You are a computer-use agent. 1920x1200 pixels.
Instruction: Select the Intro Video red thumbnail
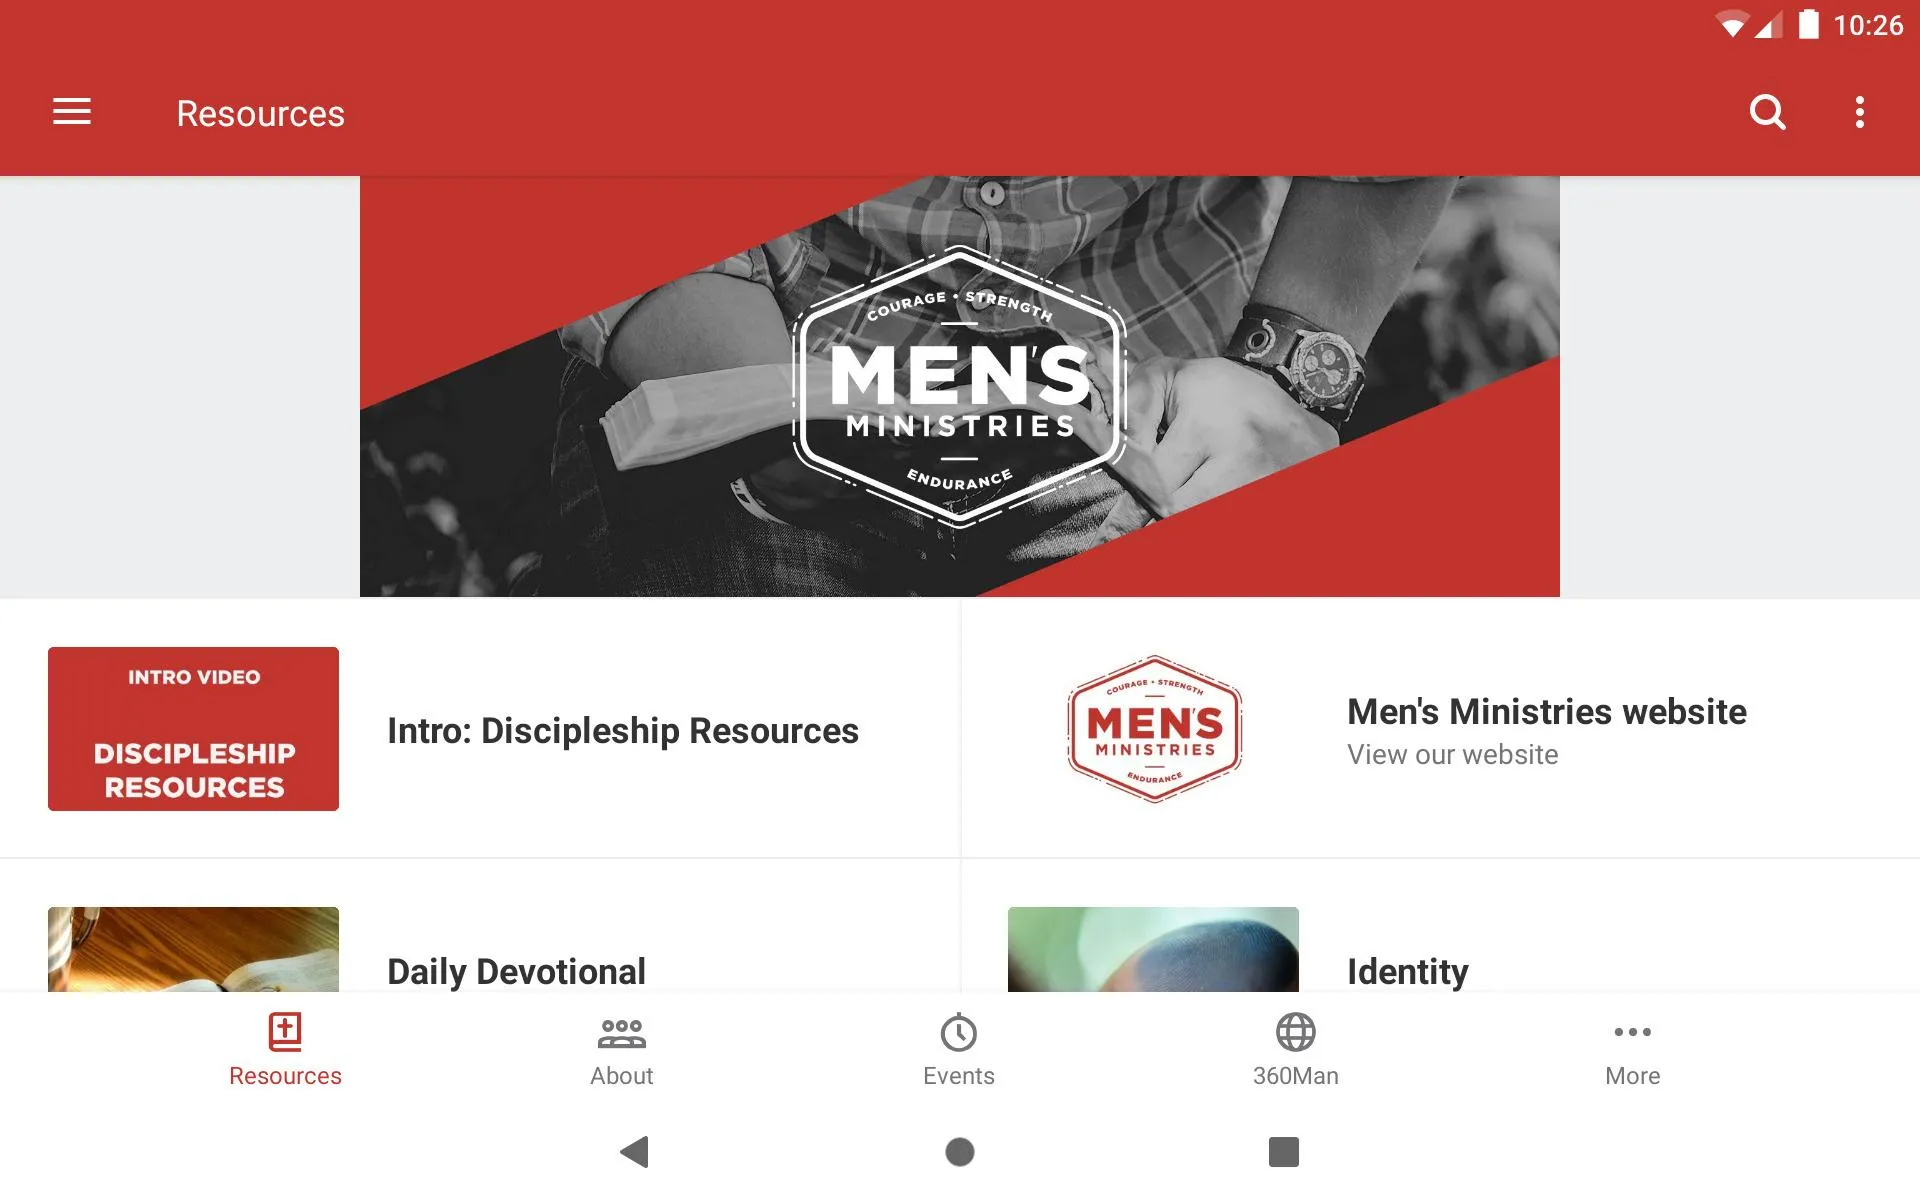pos(192,729)
